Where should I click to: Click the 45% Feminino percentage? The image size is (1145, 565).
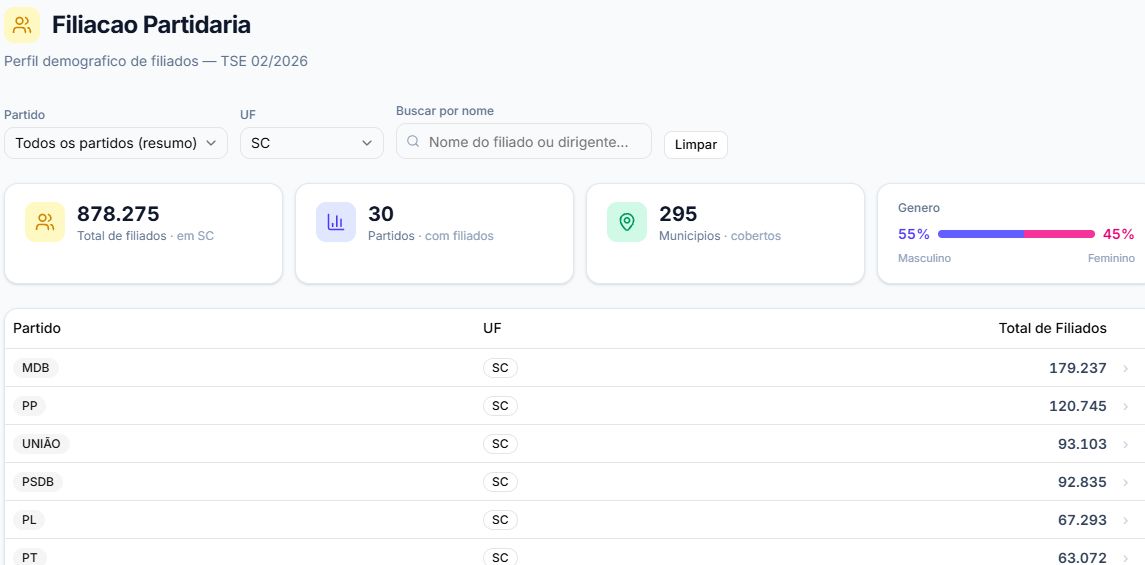(1119, 234)
